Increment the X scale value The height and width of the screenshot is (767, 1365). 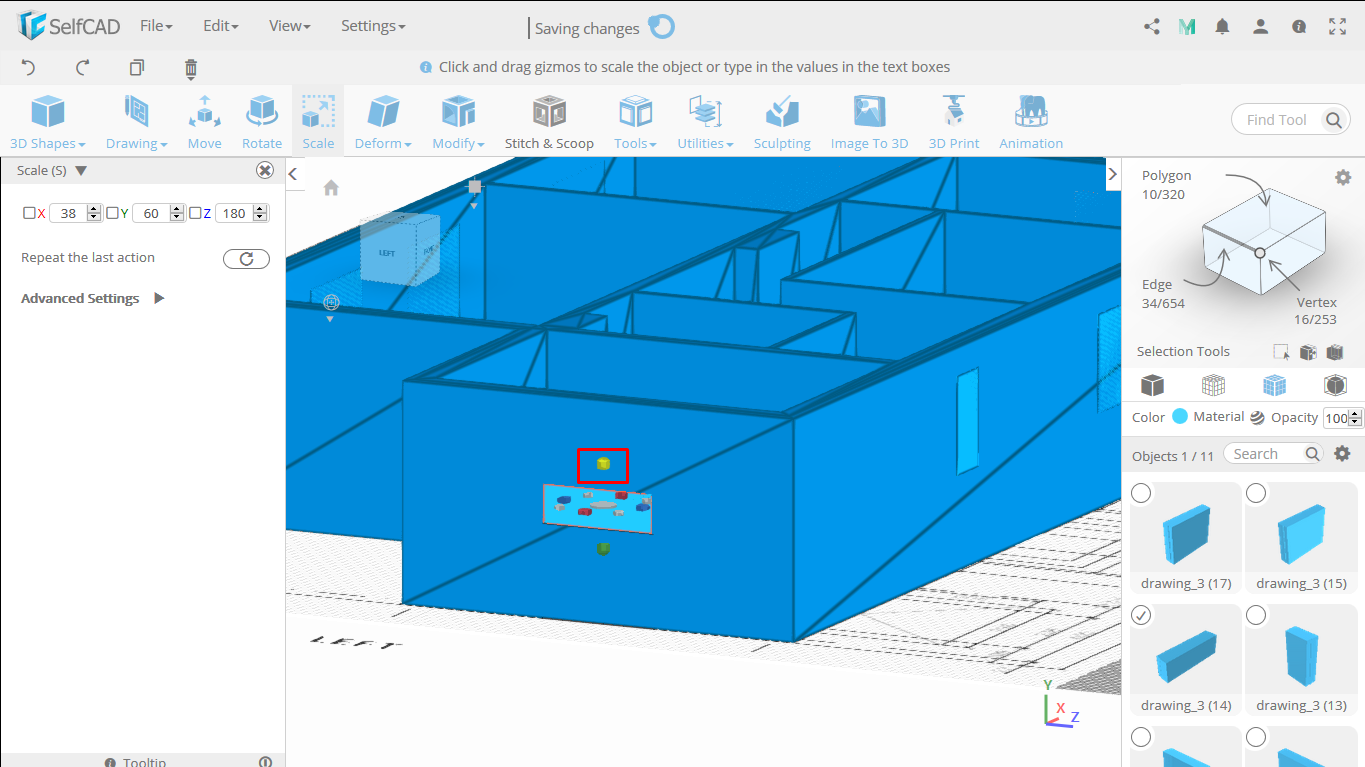[94, 209]
